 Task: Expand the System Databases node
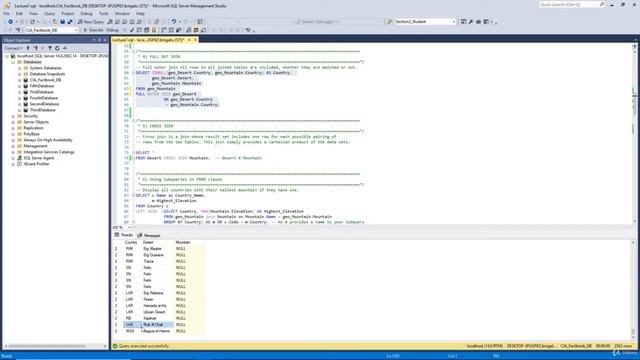point(19,68)
